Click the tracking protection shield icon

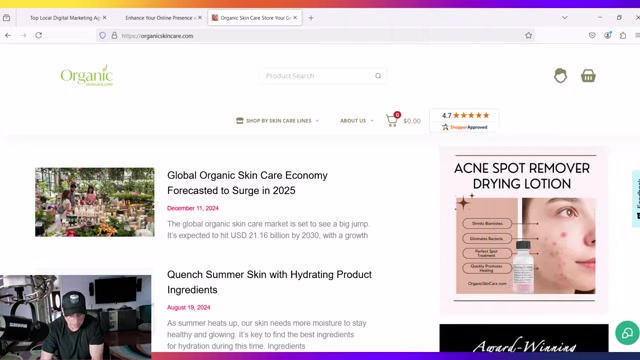click(x=102, y=36)
